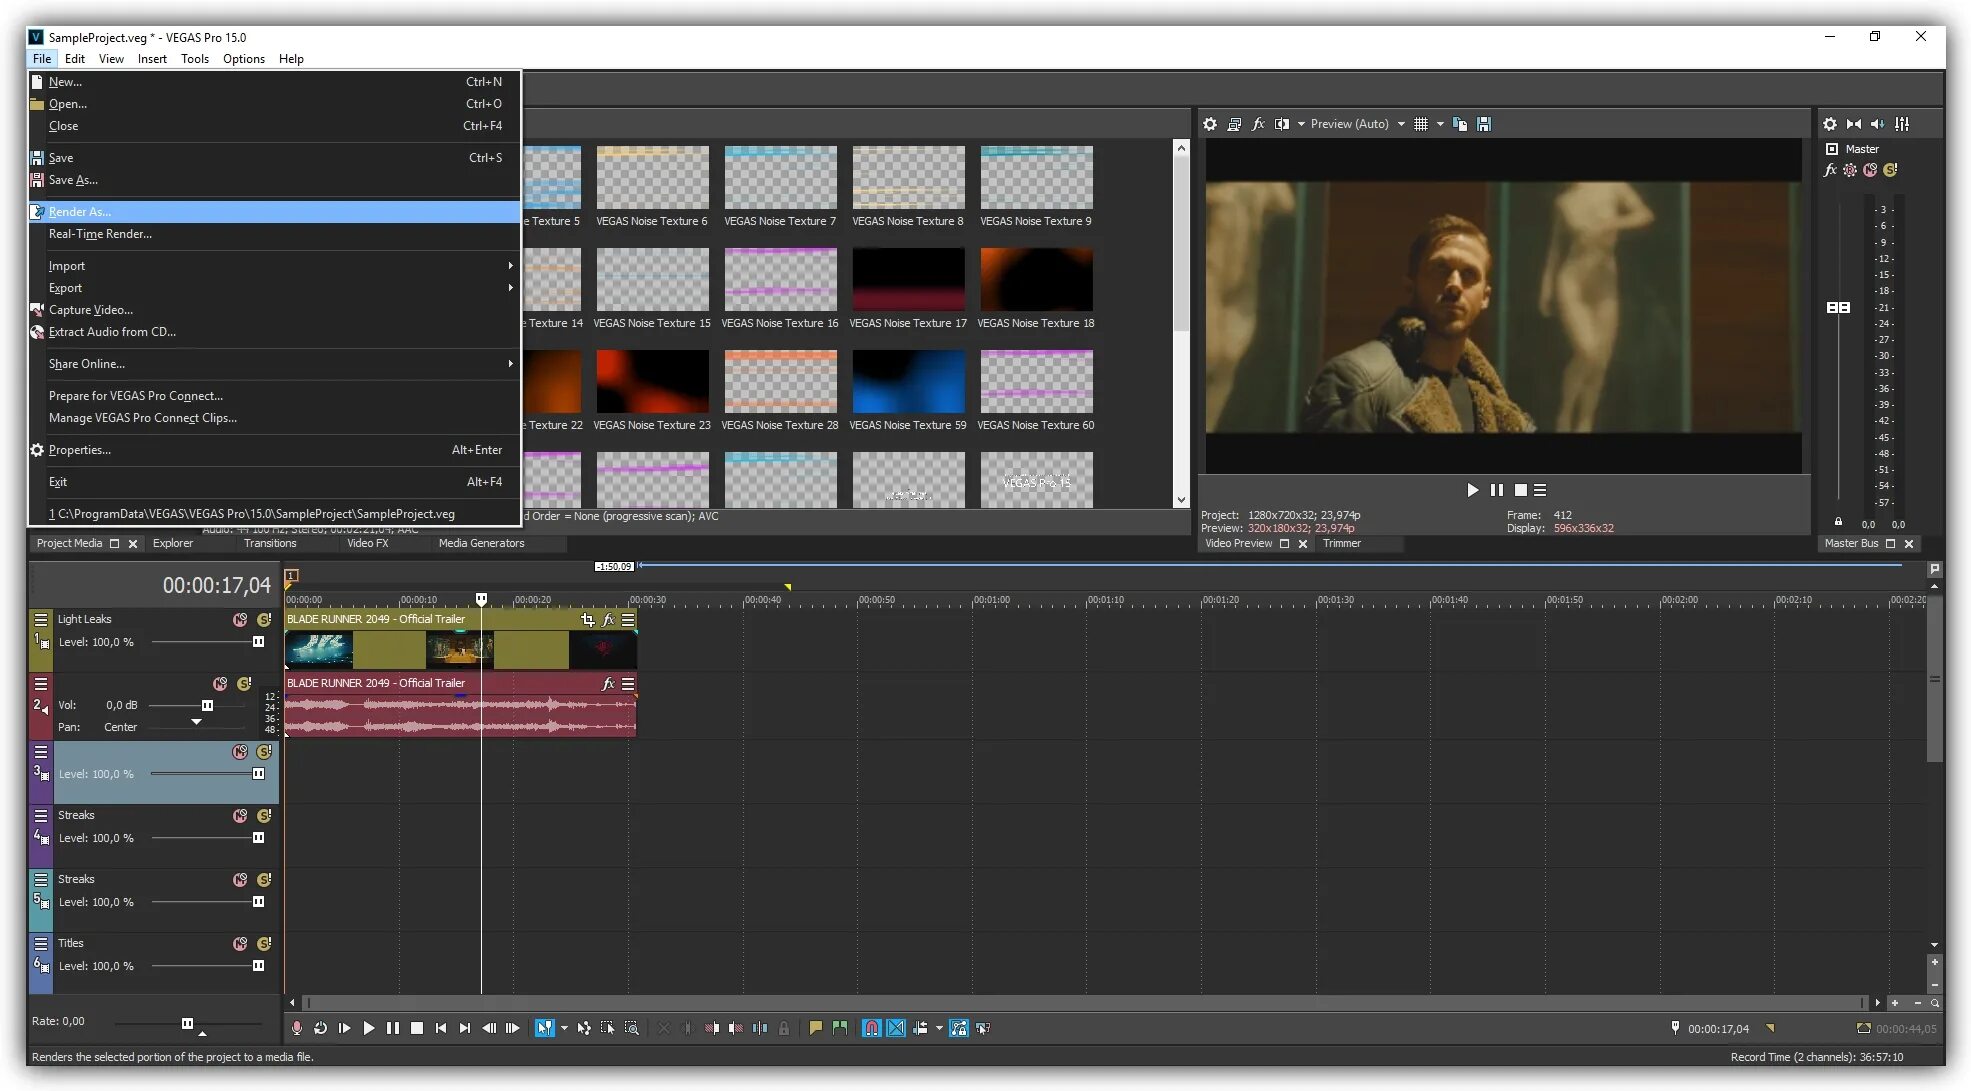Switch to the Transitions tab
Image resolution: width=1971 pixels, height=1091 pixels.
(x=270, y=544)
